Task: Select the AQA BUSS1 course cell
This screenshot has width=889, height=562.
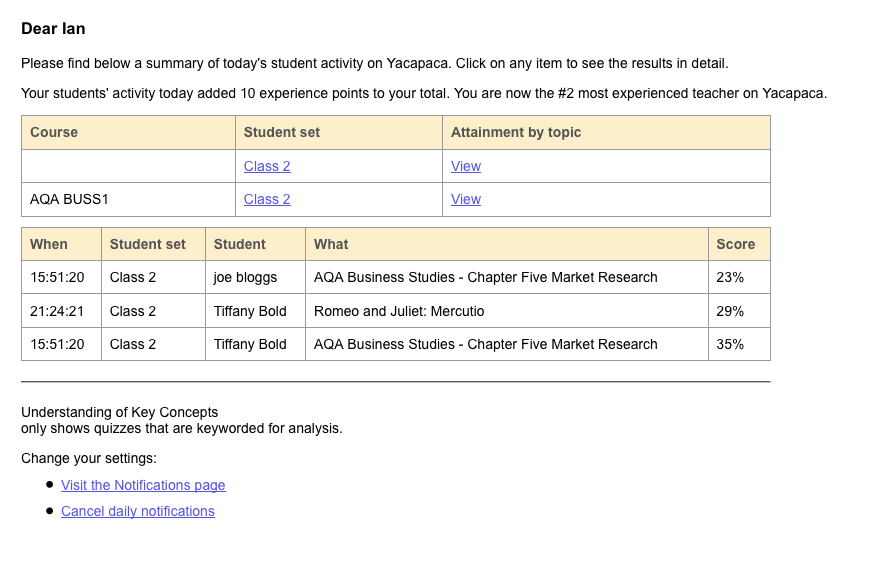Action: pyautogui.click(x=70, y=199)
